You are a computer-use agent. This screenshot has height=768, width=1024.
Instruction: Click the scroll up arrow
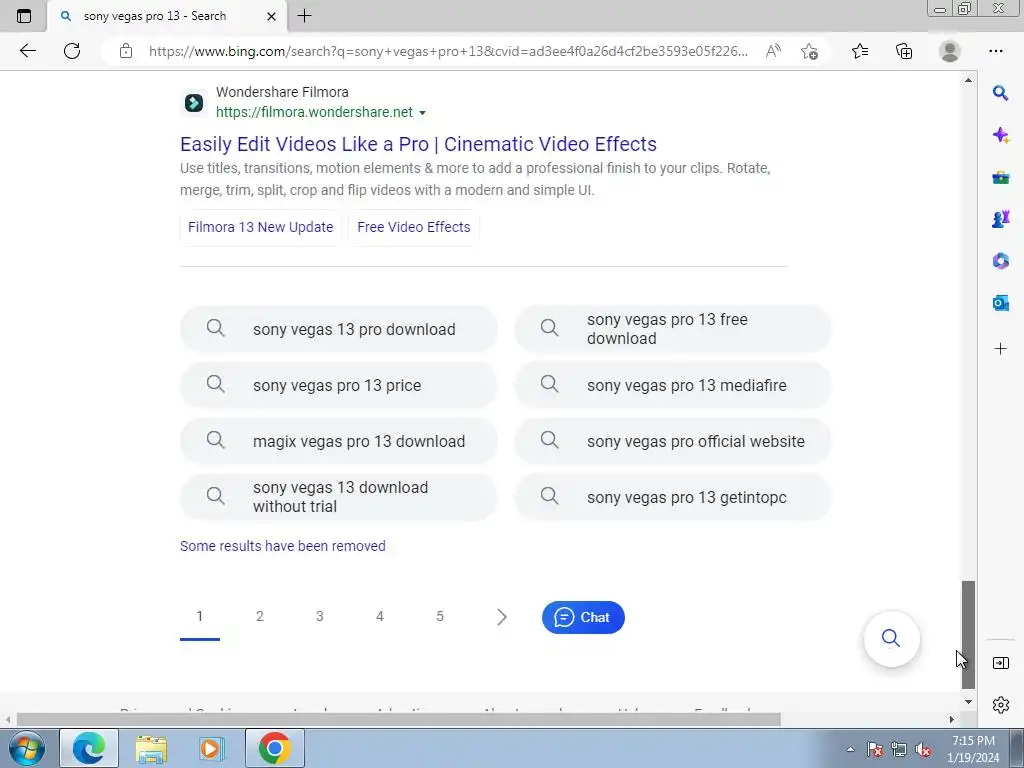tap(968, 80)
